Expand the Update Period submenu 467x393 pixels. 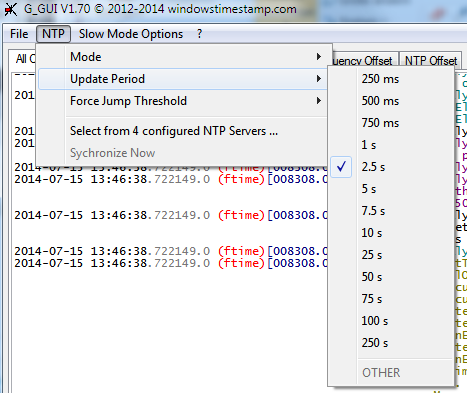click(182, 79)
